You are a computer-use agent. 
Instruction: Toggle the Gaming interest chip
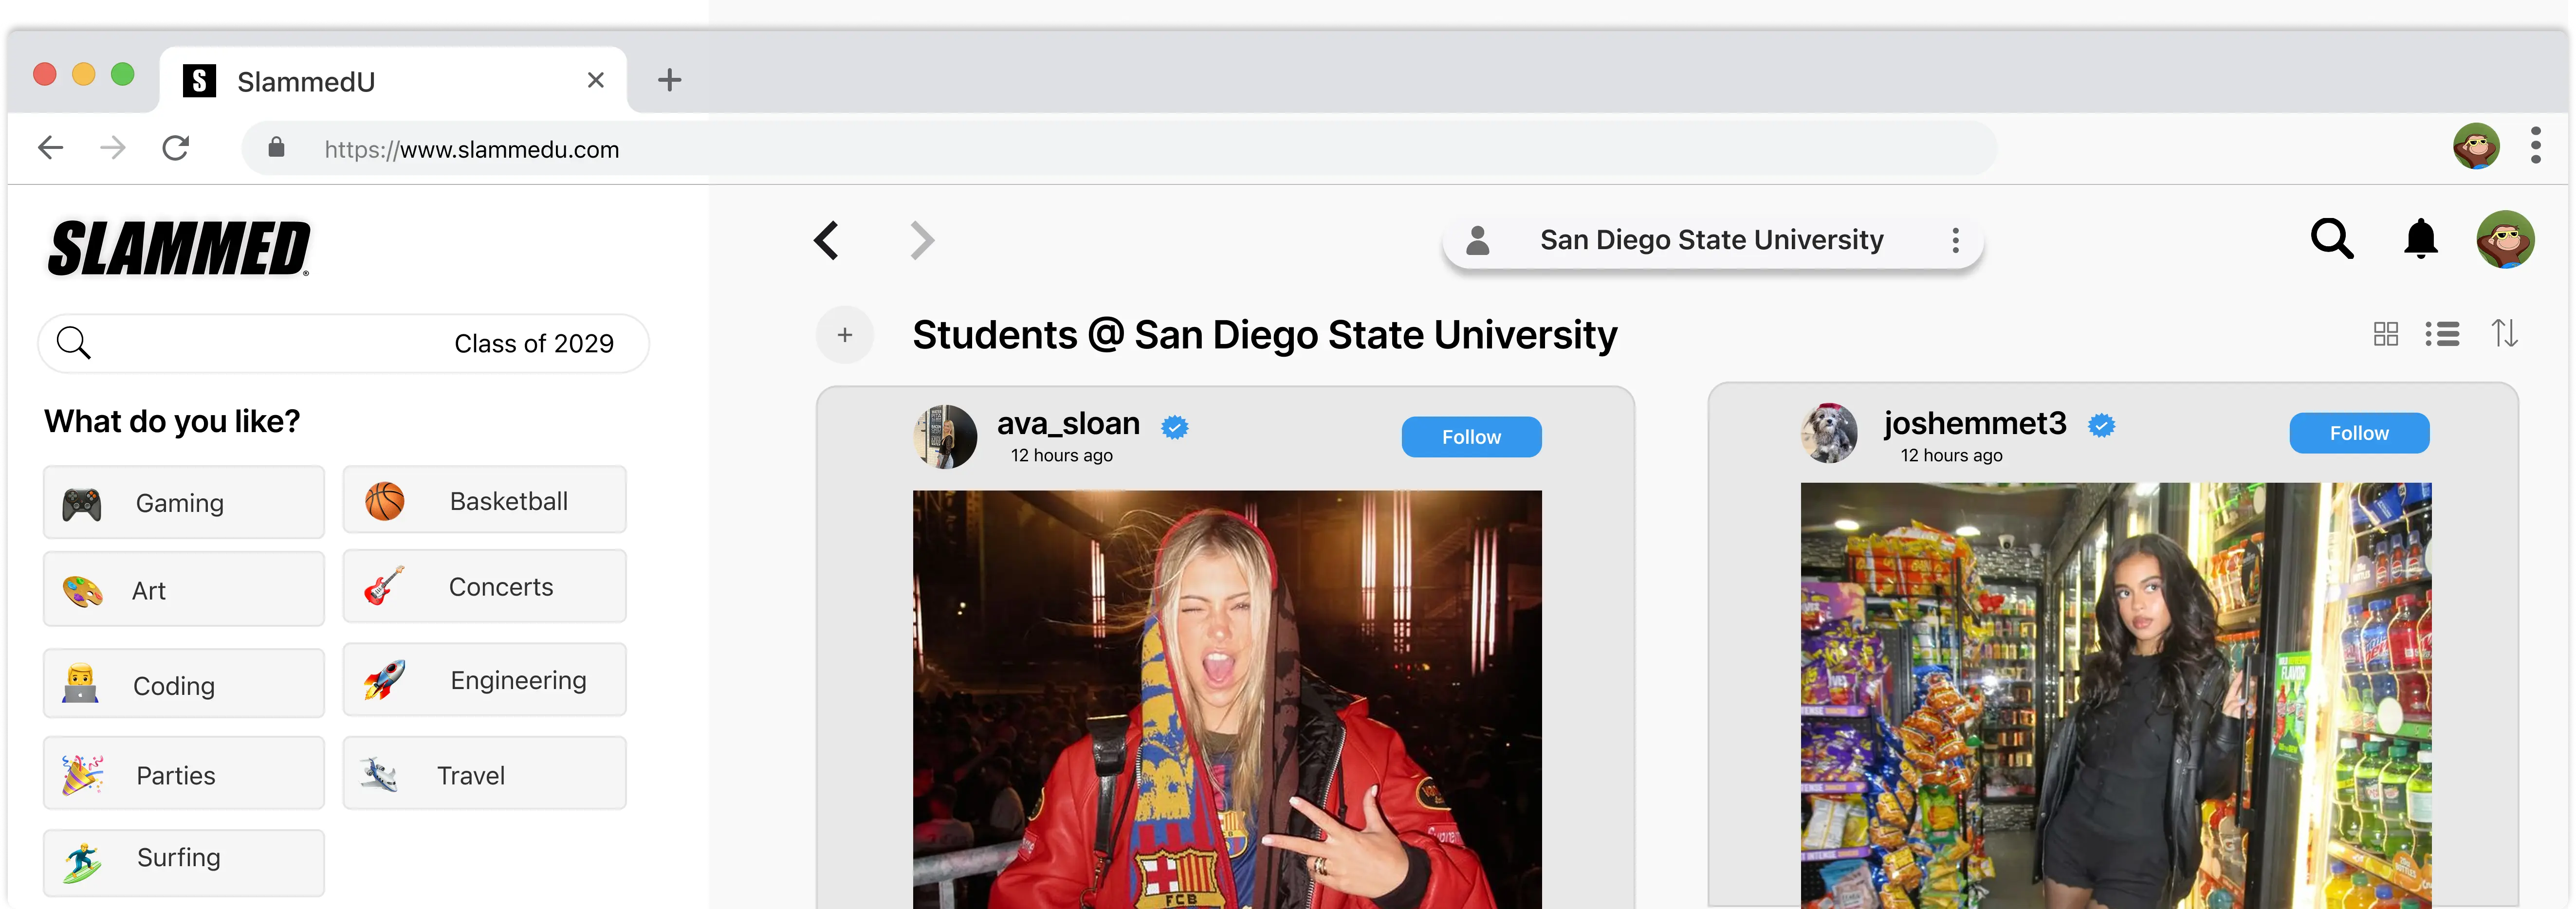tap(184, 502)
